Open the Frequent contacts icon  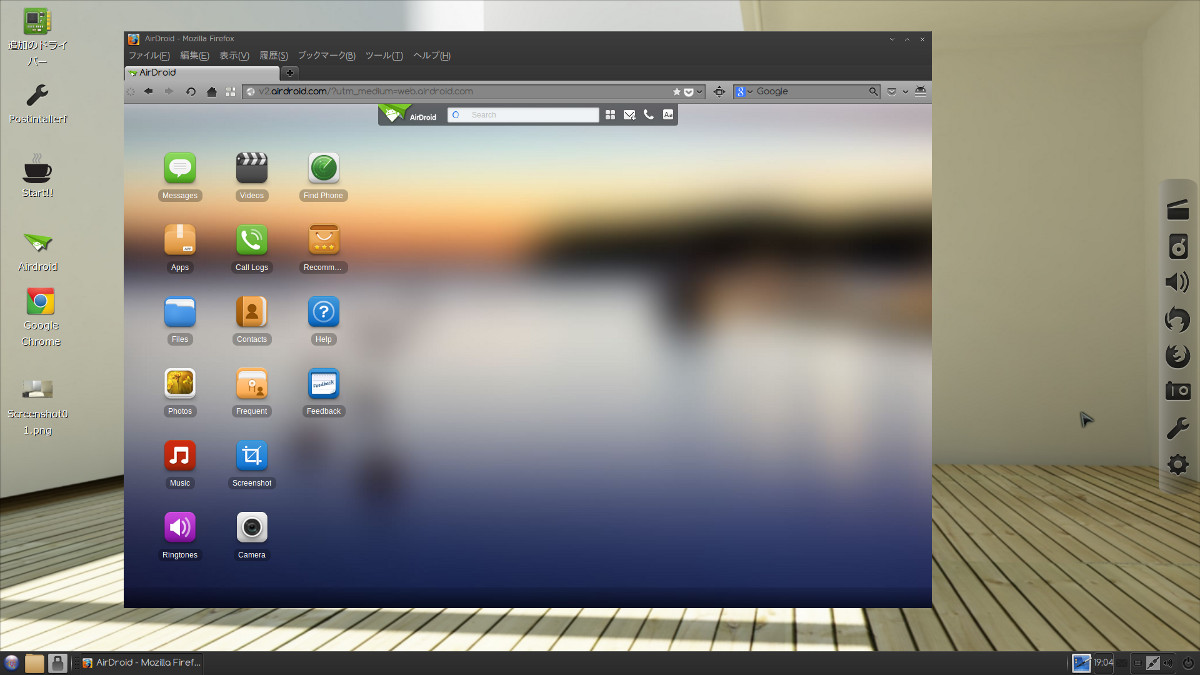pyautogui.click(x=252, y=383)
